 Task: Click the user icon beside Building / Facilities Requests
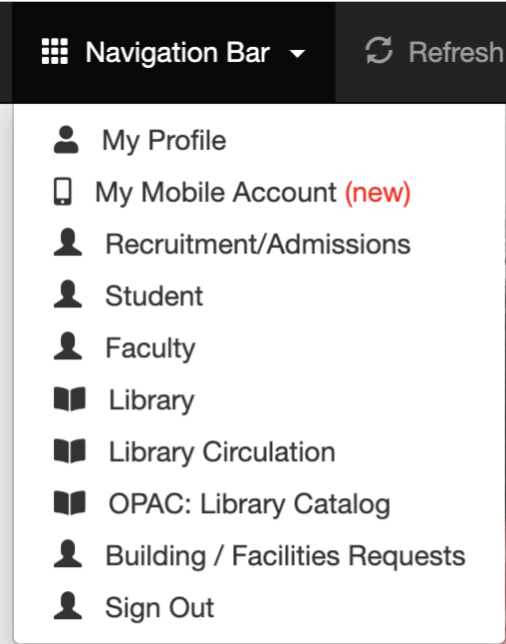(68, 554)
